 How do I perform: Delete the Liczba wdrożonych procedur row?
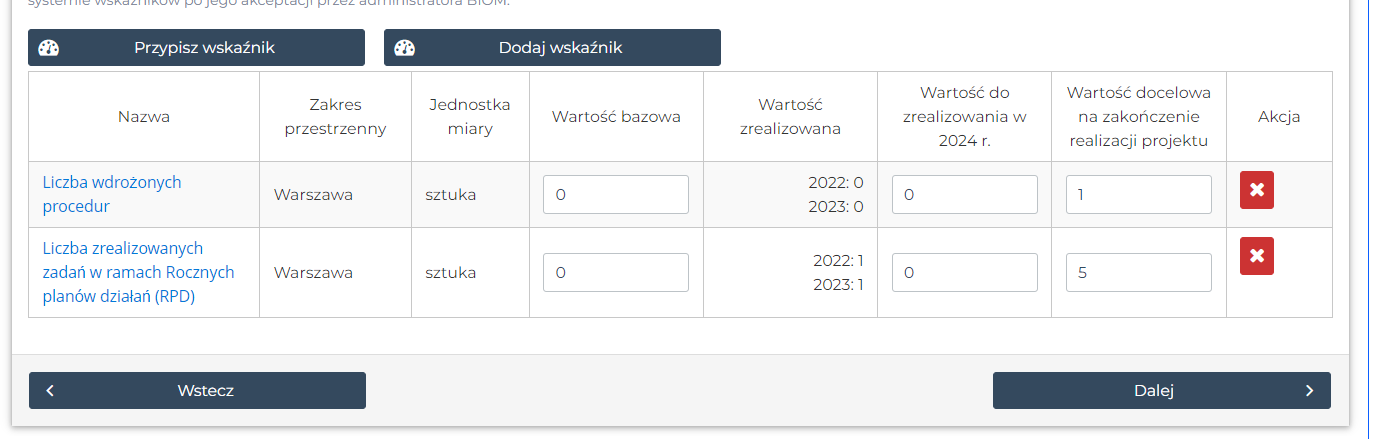pyautogui.click(x=1256, y=190)
